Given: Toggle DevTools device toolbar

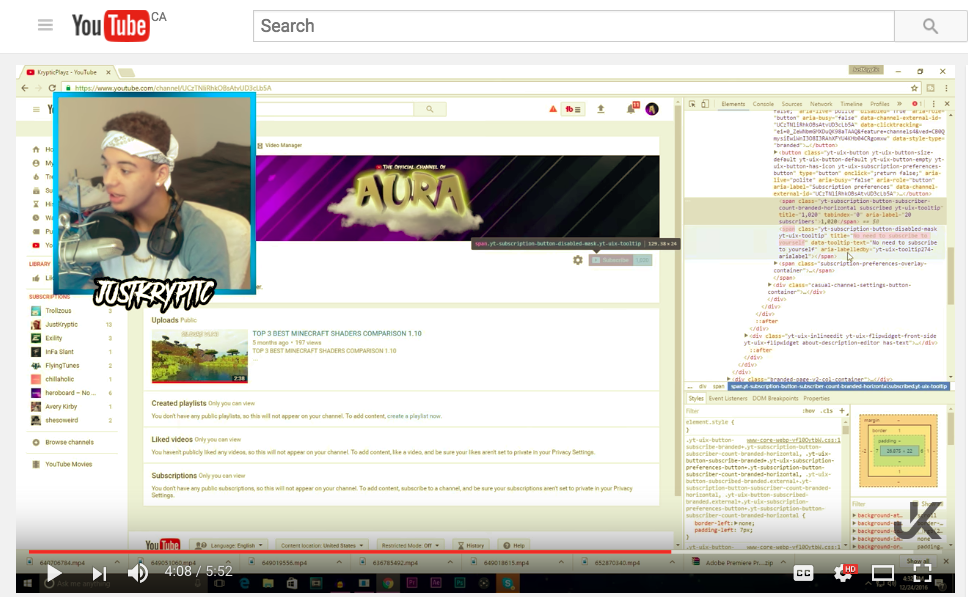Looking at the screenshot, I should coord(705,104).
